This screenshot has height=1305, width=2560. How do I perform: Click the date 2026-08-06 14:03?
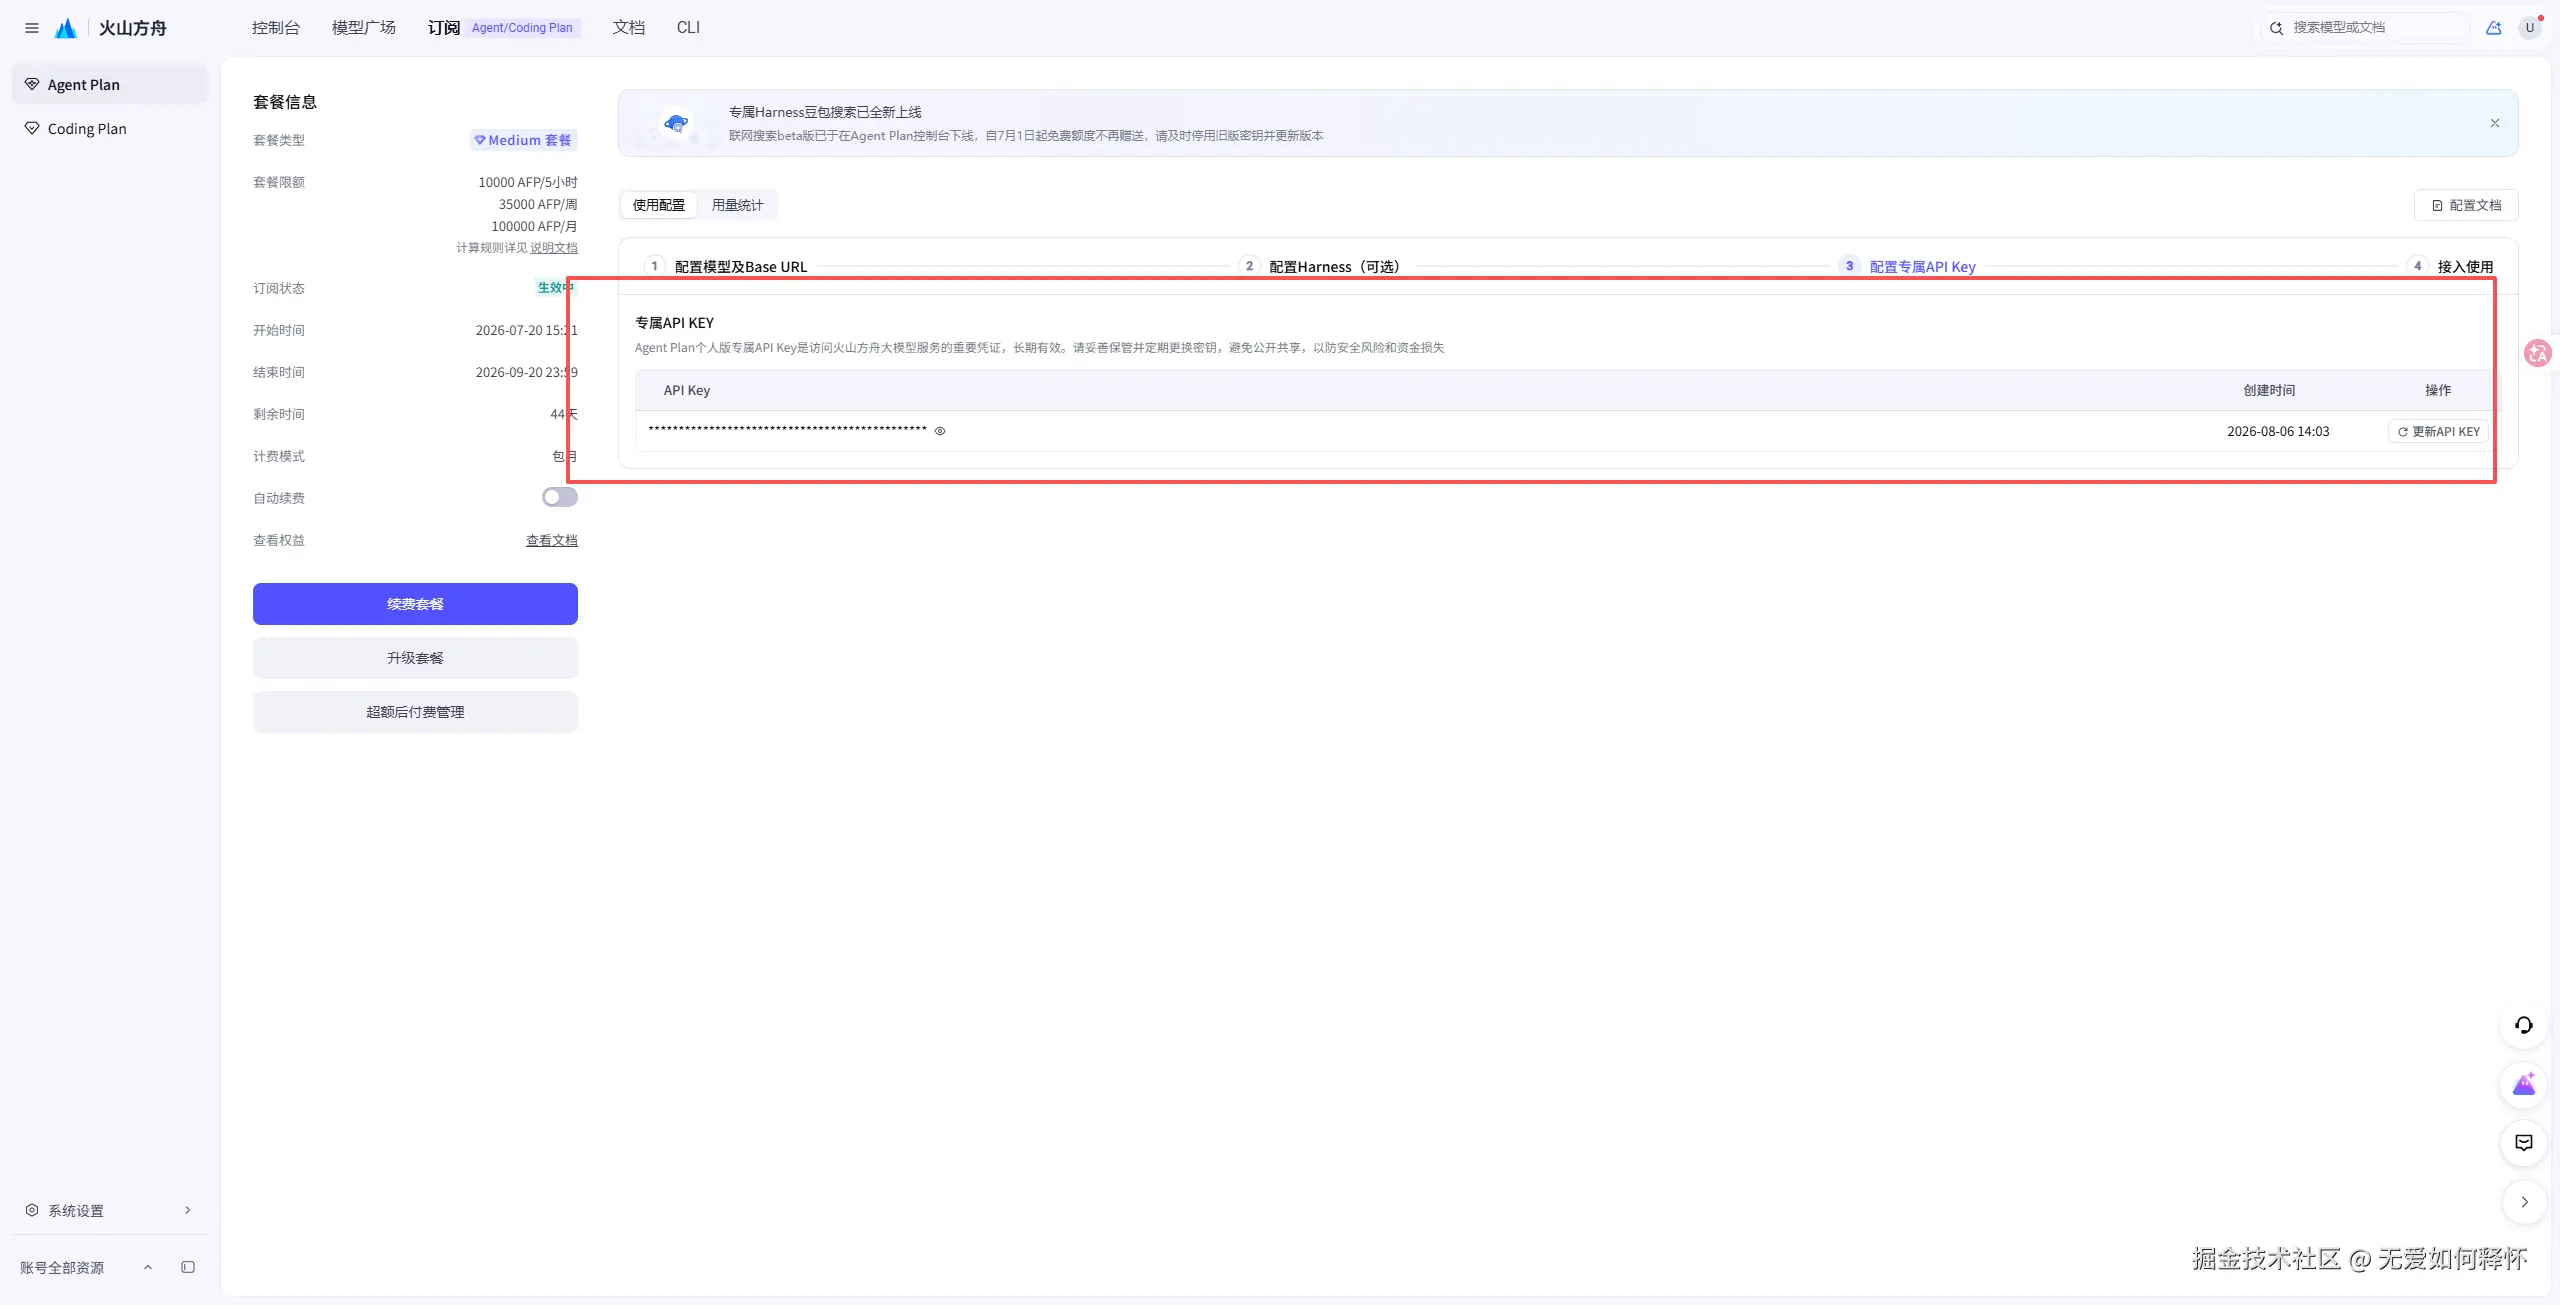[2278, 431]
